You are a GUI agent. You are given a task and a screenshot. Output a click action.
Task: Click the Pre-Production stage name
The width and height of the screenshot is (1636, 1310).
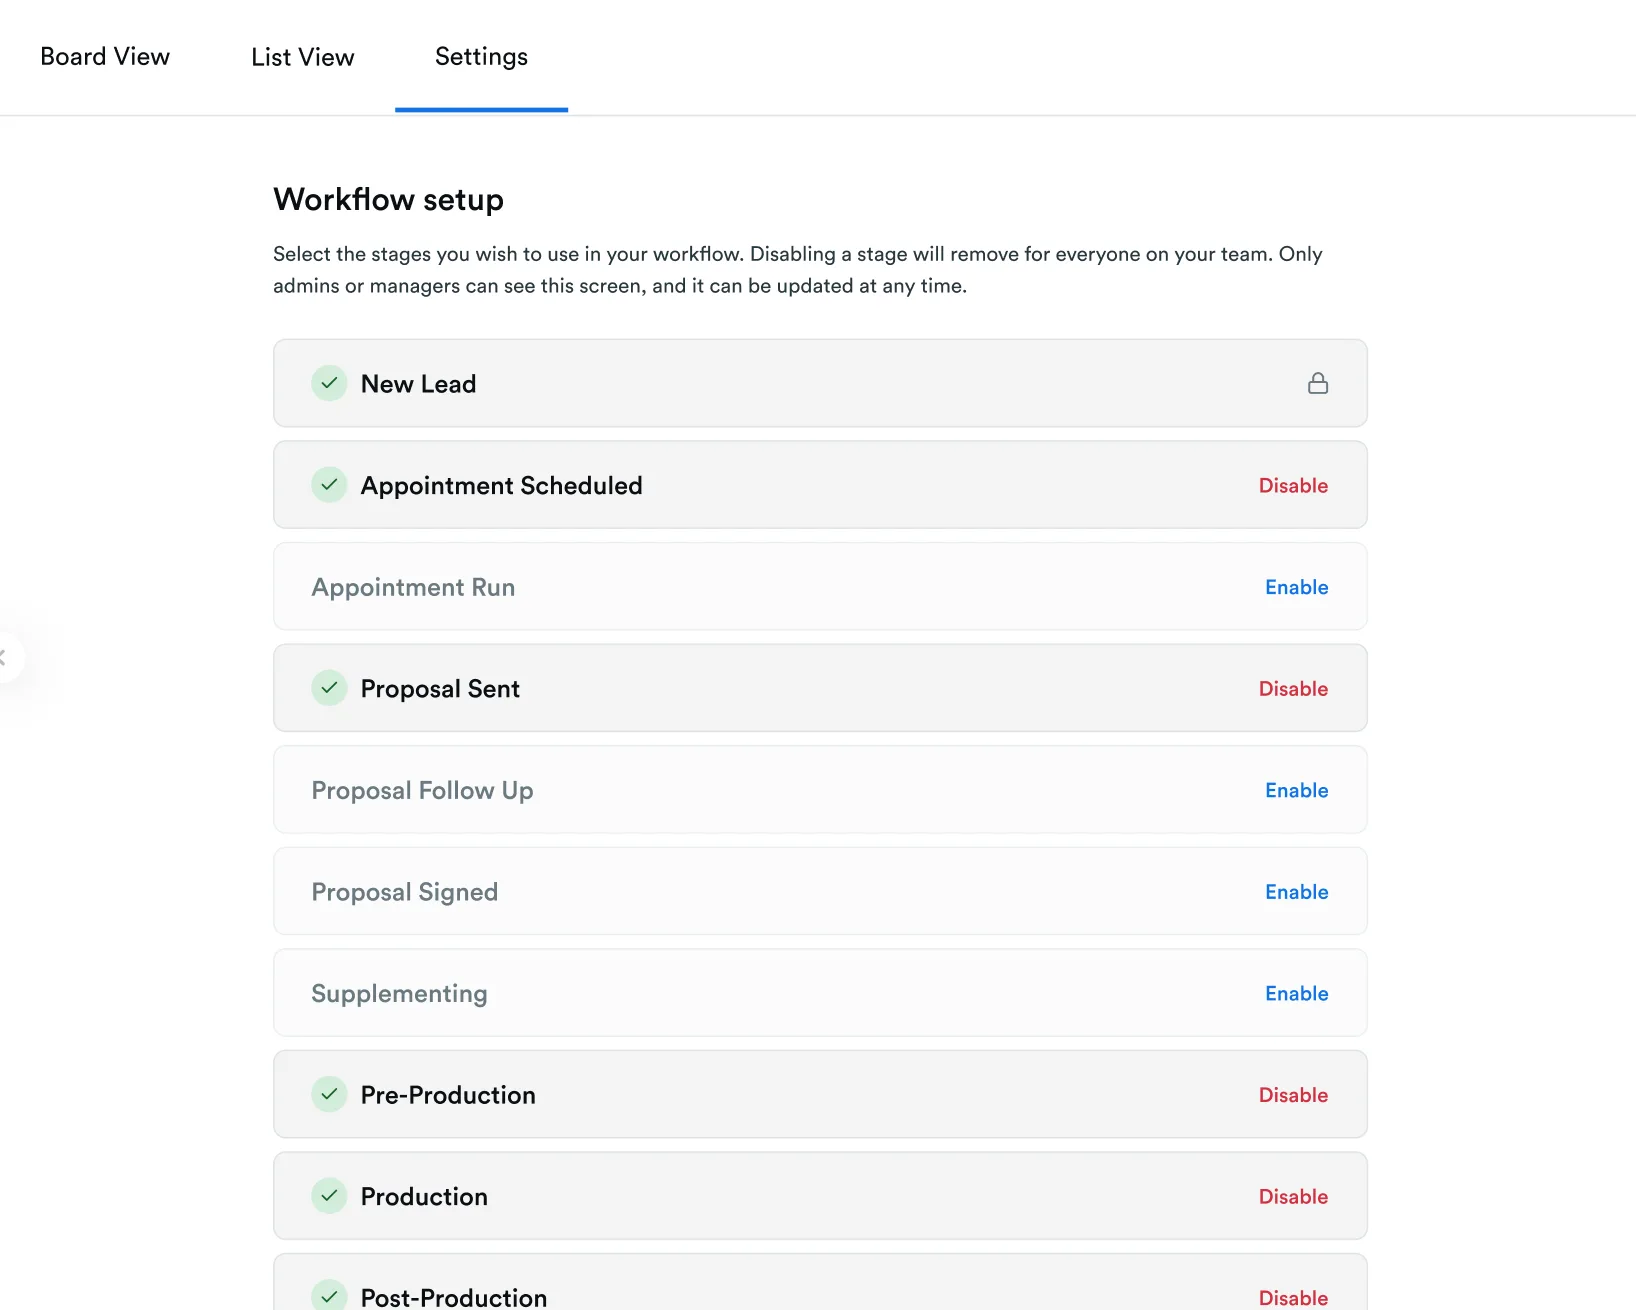coord(448,1095)
